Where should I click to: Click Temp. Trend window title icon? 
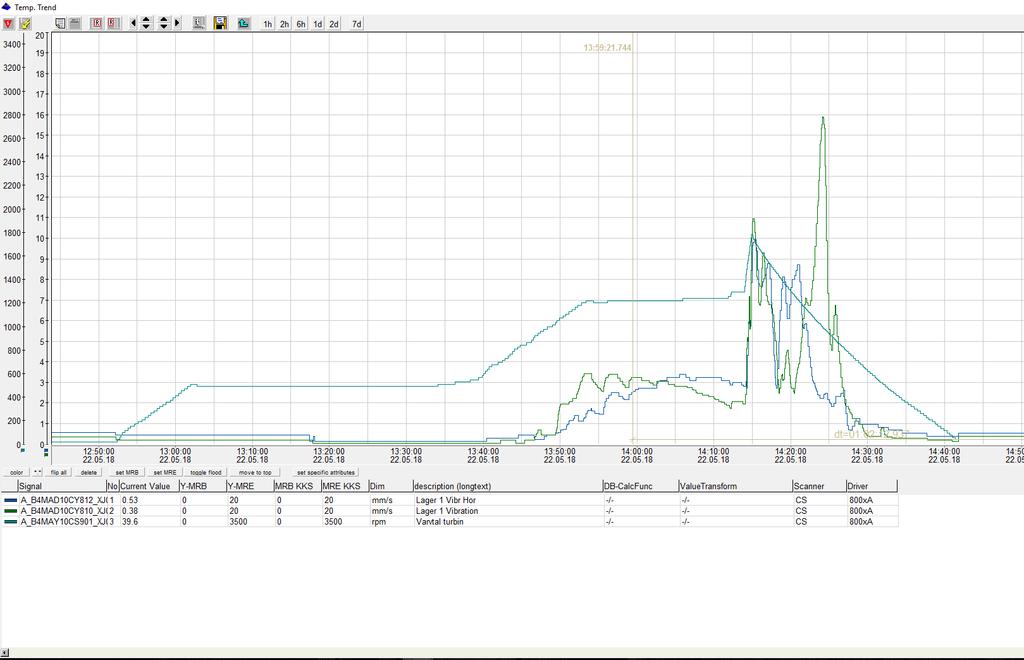[6, 7]
